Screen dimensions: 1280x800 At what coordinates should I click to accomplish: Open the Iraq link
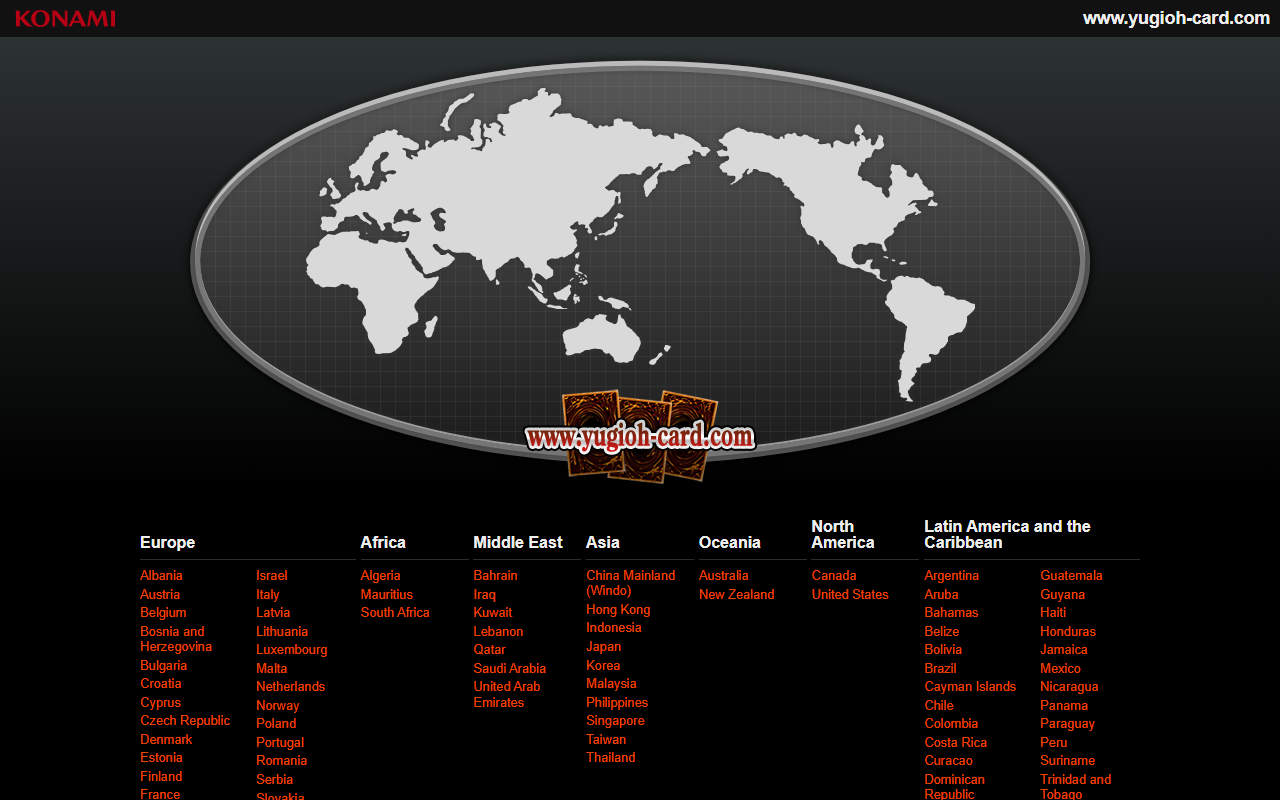(485, 594)
